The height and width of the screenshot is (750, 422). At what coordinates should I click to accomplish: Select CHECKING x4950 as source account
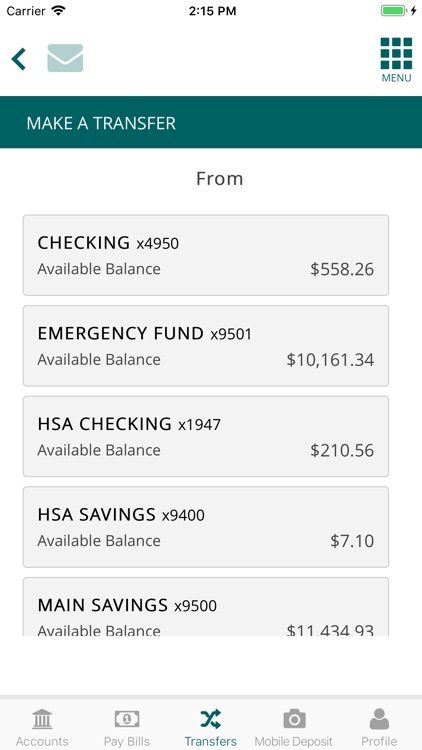click(206, 255)
